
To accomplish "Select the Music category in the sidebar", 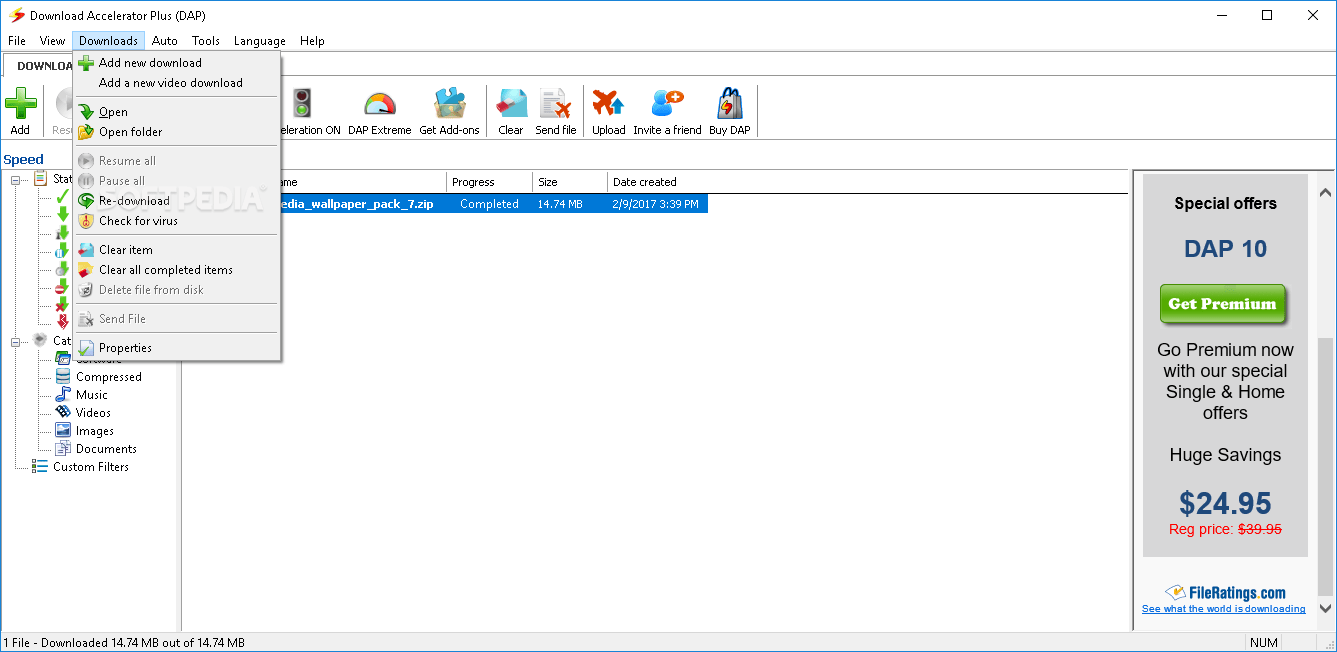I will (x=90, y=394).
